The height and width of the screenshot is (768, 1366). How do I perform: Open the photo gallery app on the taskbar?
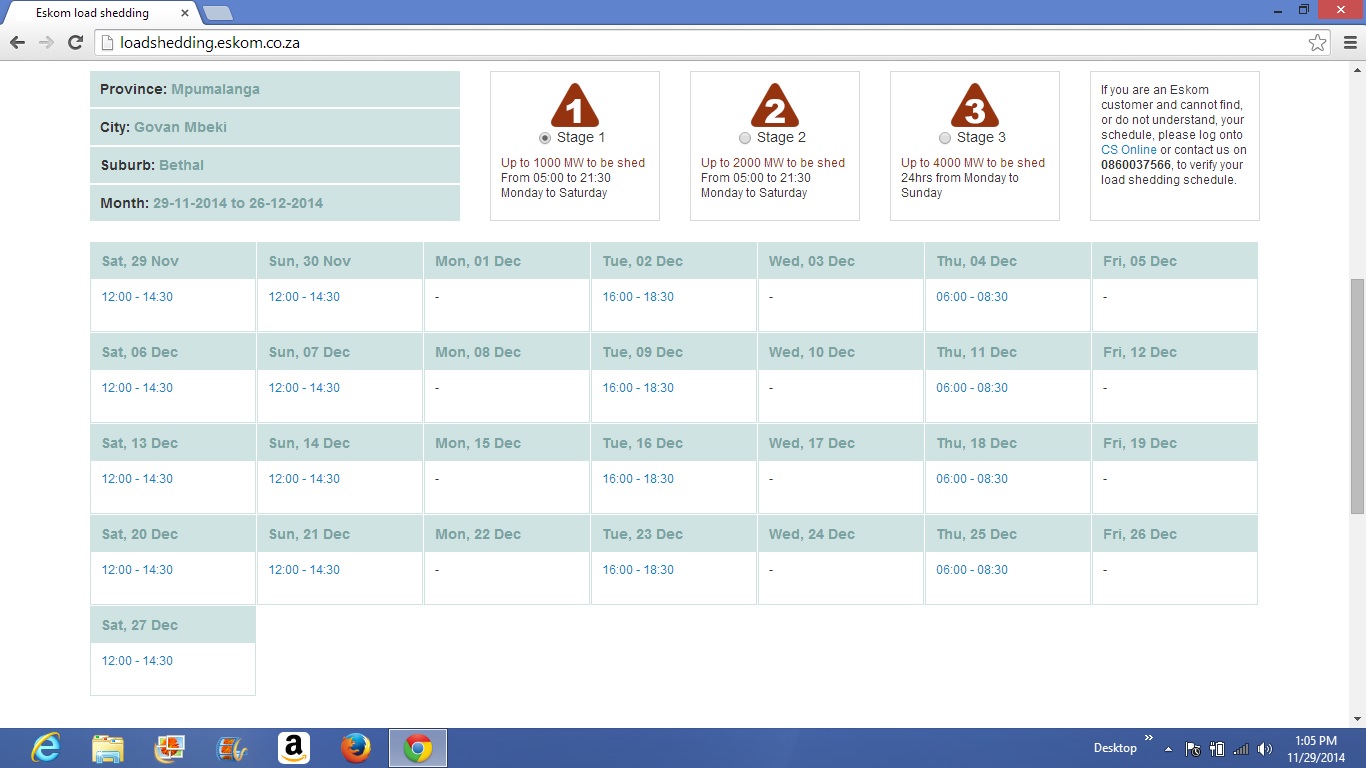[x=170, y=748]
